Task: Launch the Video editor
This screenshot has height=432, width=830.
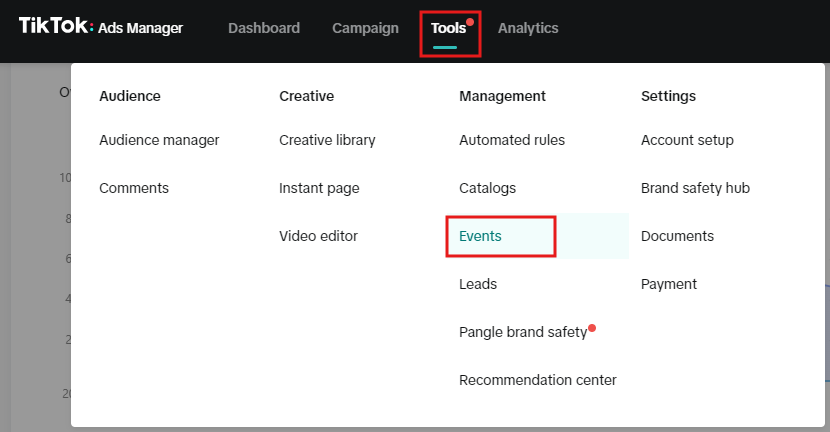Action: point(318,236)
